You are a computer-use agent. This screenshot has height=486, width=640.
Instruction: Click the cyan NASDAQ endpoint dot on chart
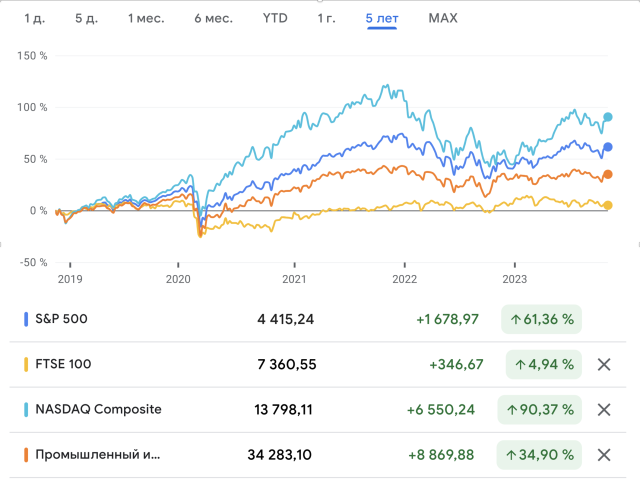608,117
